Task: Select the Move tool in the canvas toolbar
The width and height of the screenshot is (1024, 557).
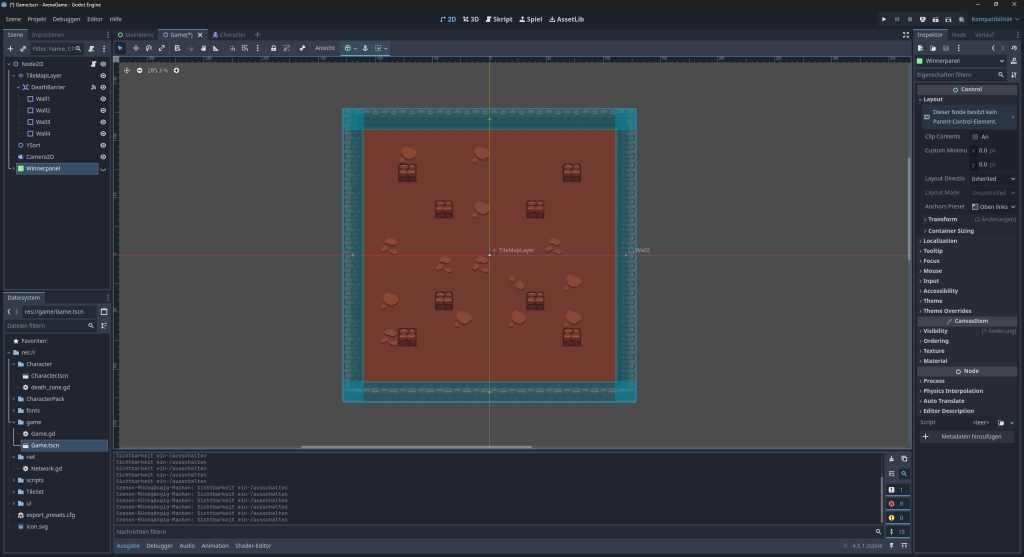Action: click(135, 48)
